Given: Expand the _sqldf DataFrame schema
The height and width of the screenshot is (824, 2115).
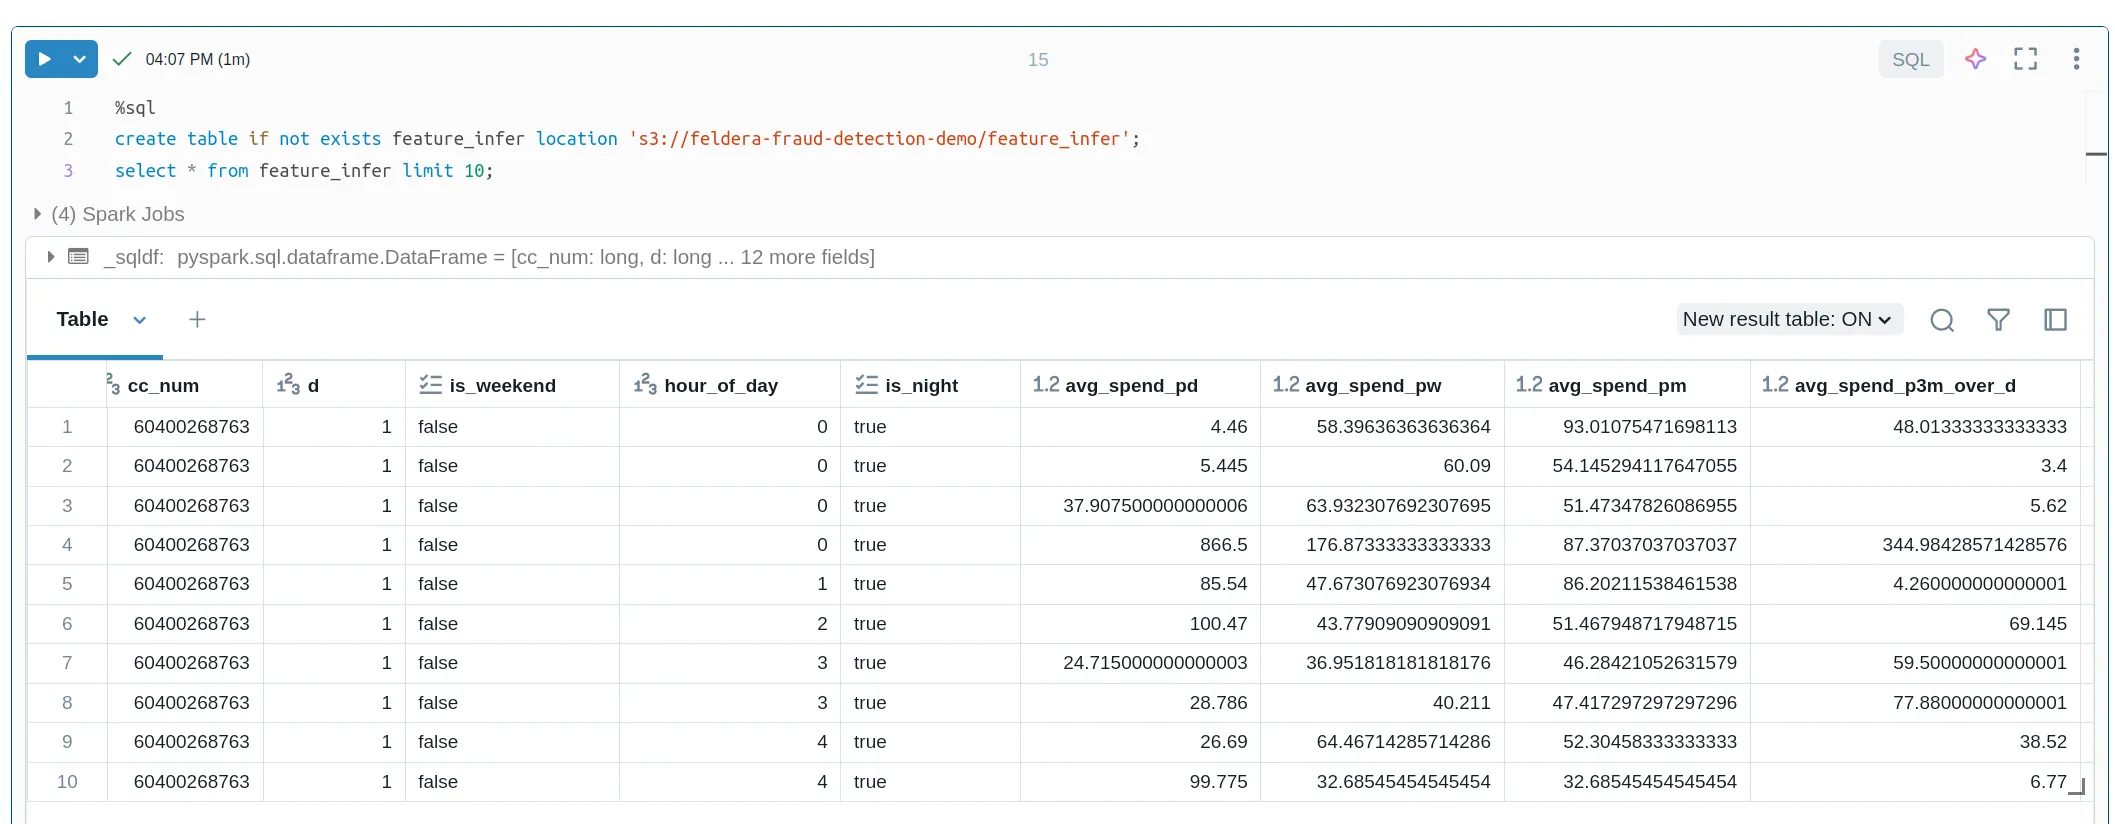Looking at the screenshot, I should [x=50, y=257].
